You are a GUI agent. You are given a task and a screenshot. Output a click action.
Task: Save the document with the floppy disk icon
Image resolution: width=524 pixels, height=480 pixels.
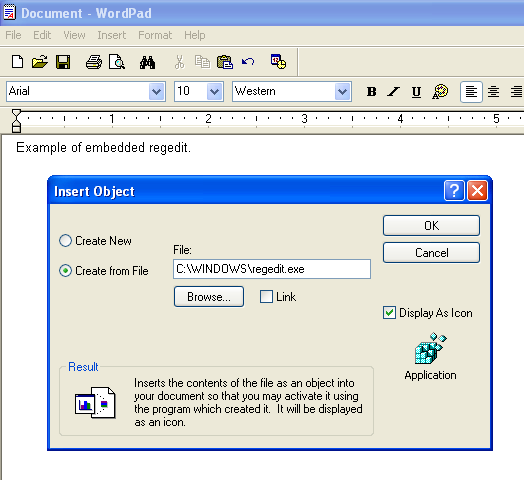(x=63, y=62)
